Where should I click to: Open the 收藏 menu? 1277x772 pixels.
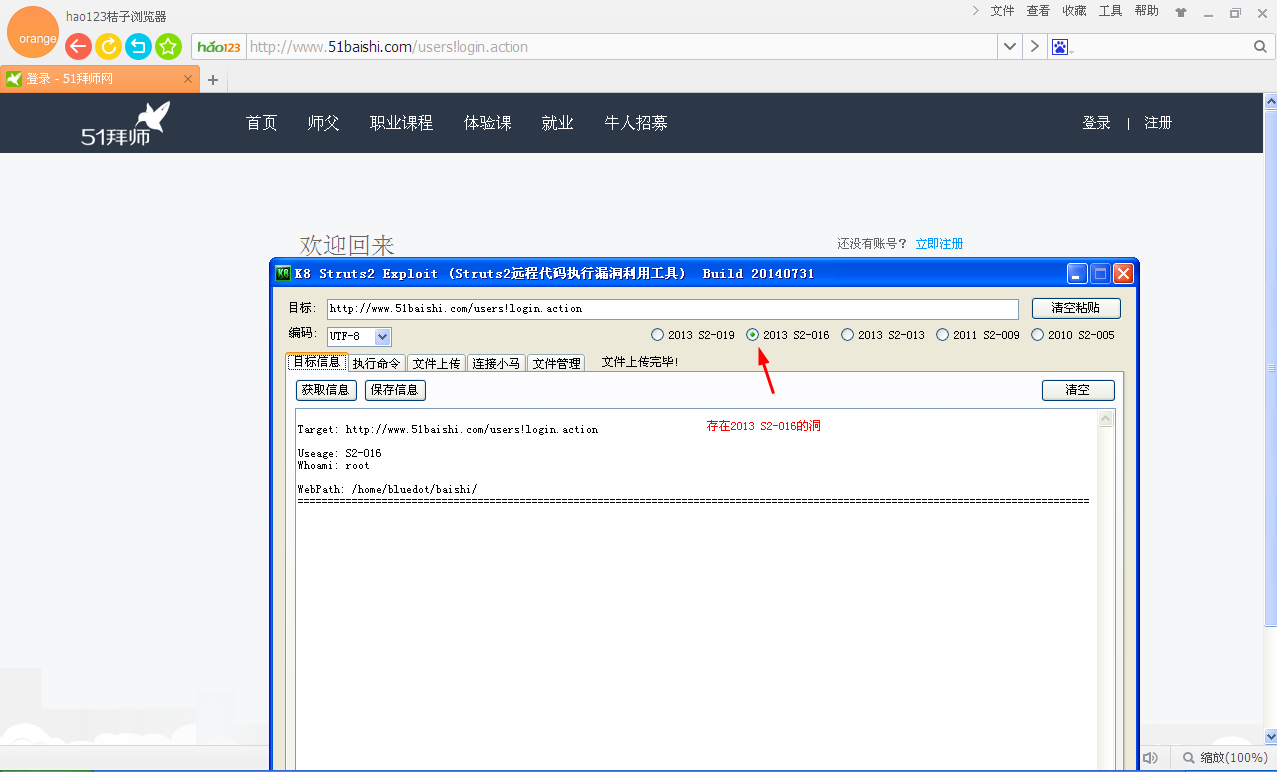pos(1074,11)
